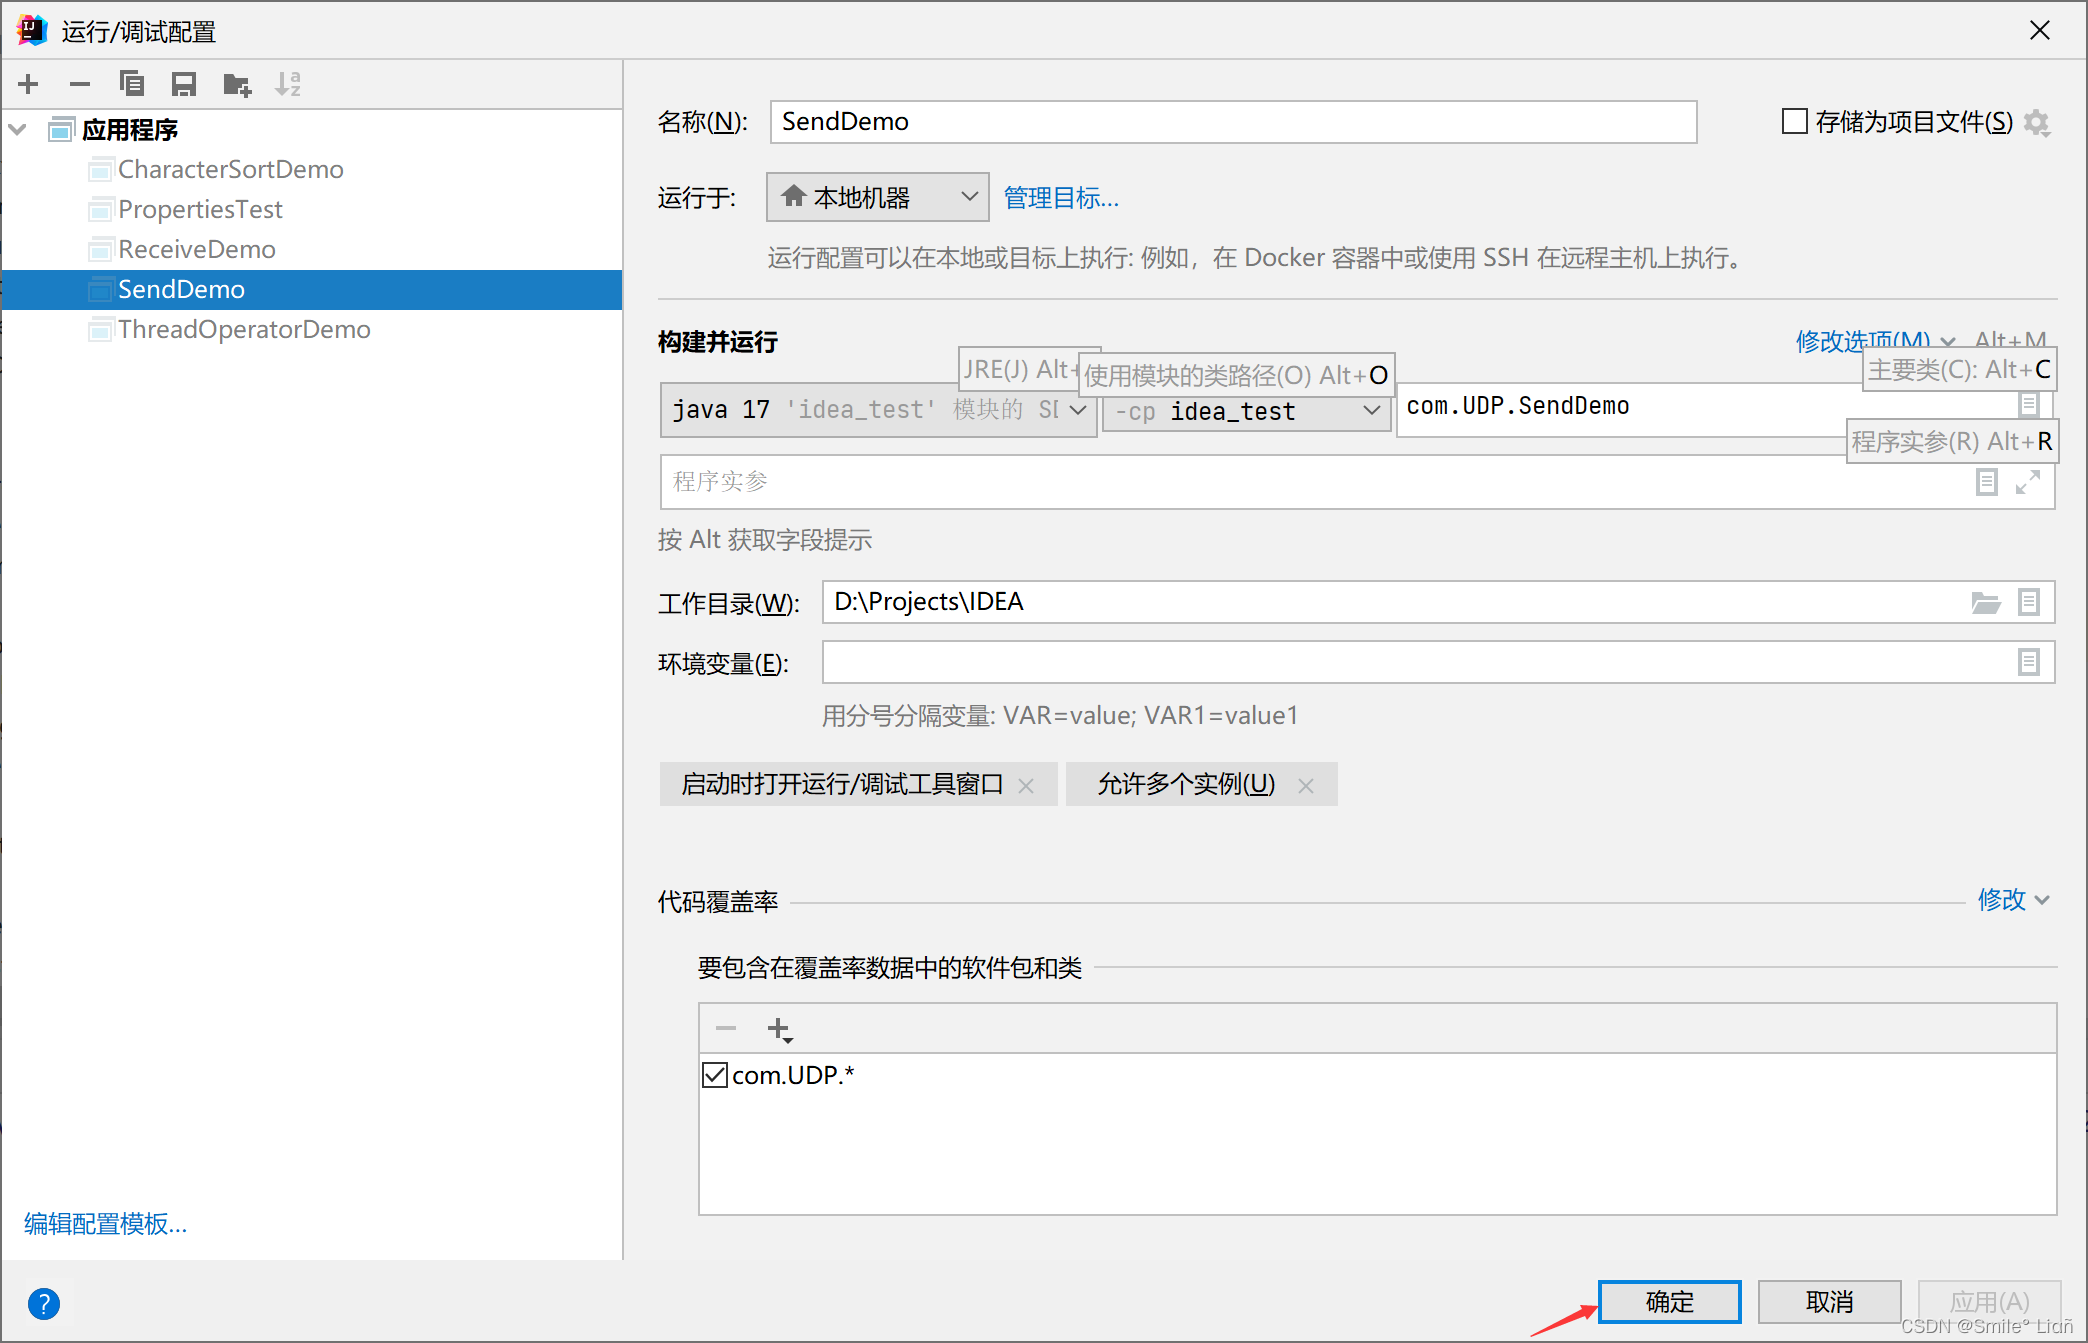Select the ThreadOperatorDemo configuration
The height and width of the screenshot is (1343, 2088).
pos(243,329)
